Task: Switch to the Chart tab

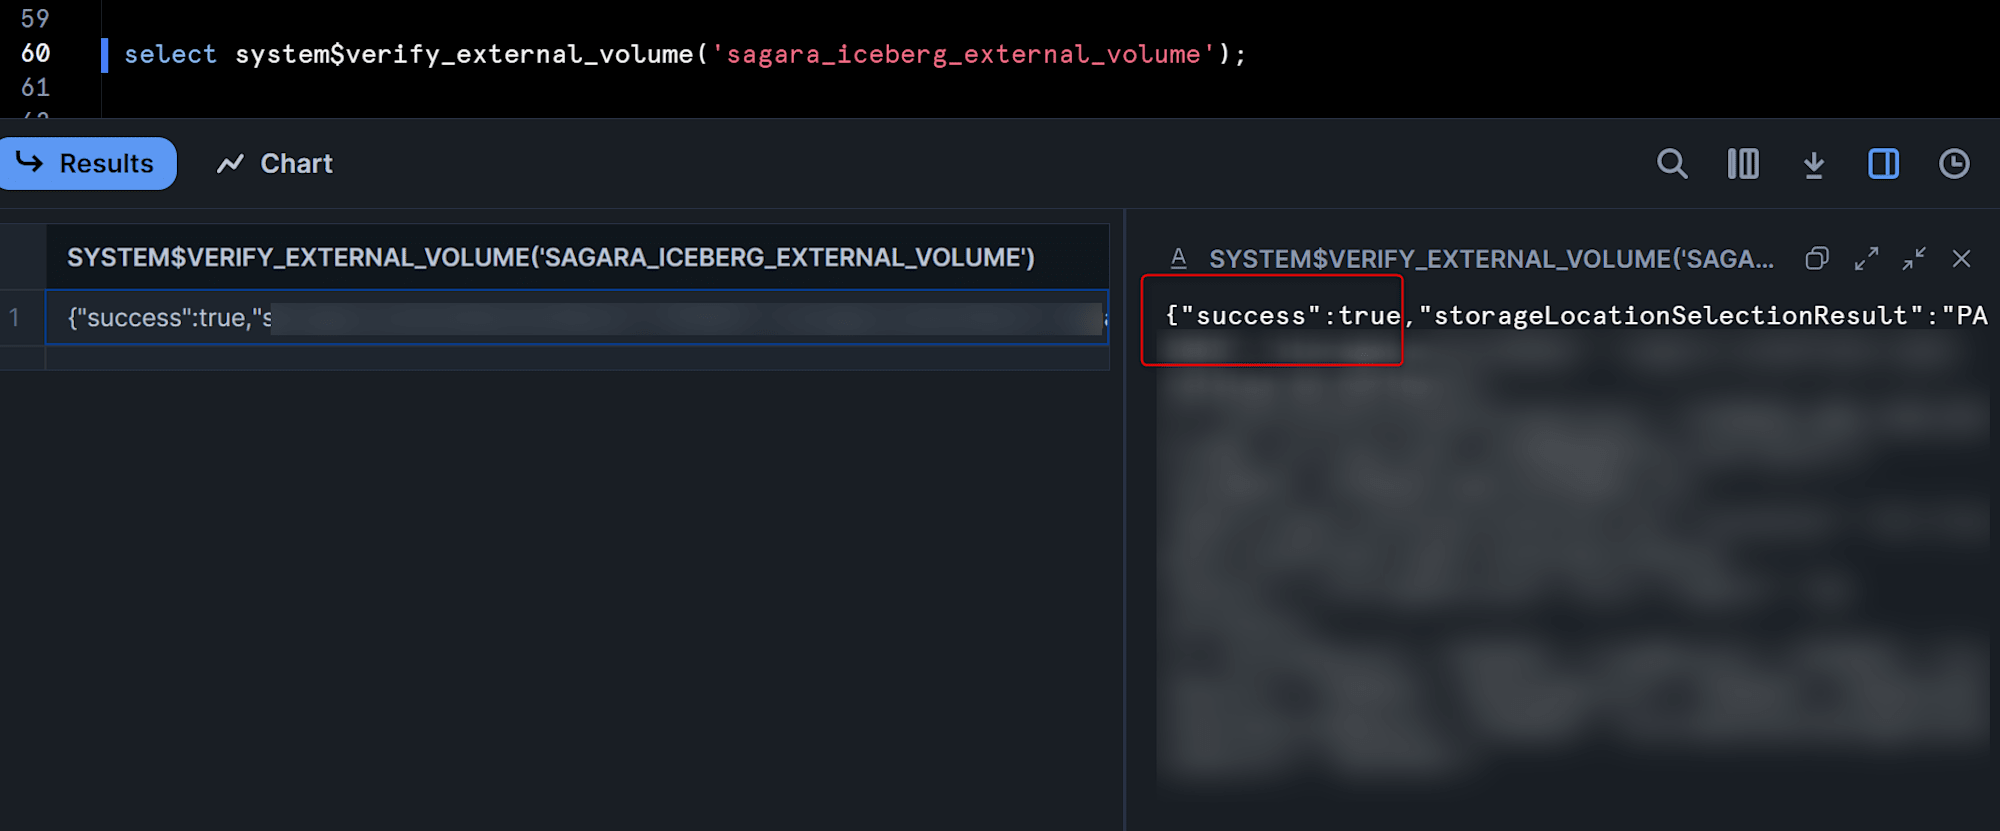Action: click(x=275, y=163)
